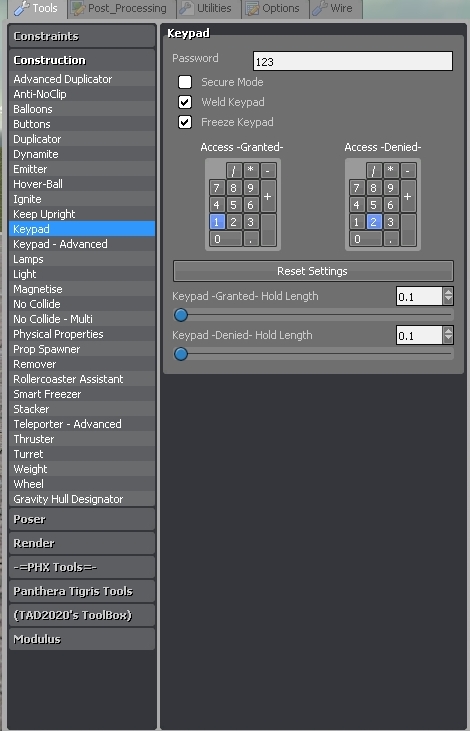Screen dimensions: 470x731
Task: Select the plus key on Access Denied numpad
Action: (x=408, y=196)
